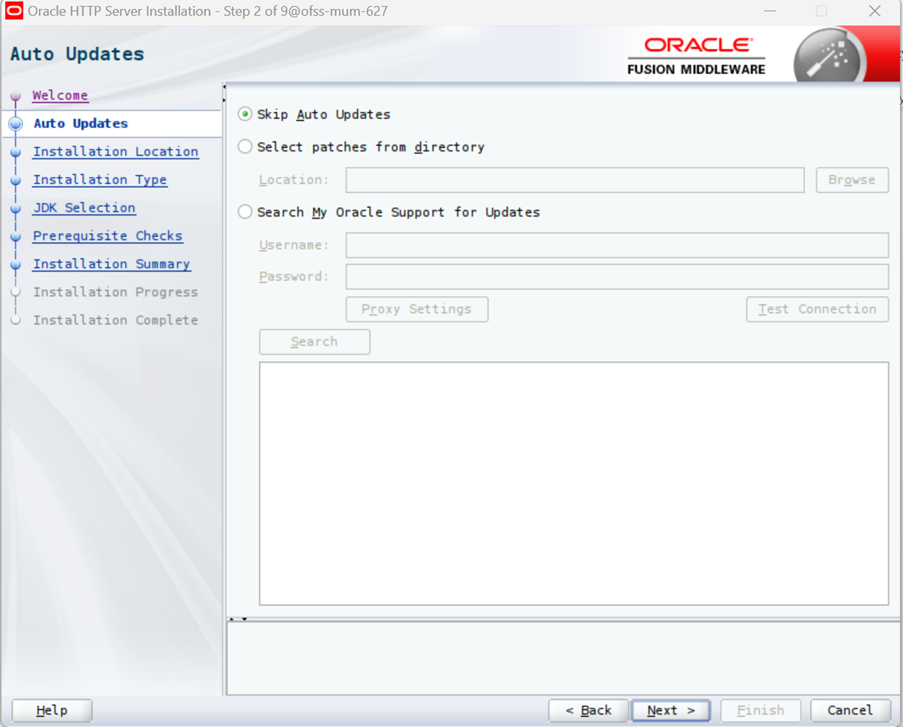Viewport: 903px width, 727px height.
Task: Click the Finish button
Action: coord(760,710)
